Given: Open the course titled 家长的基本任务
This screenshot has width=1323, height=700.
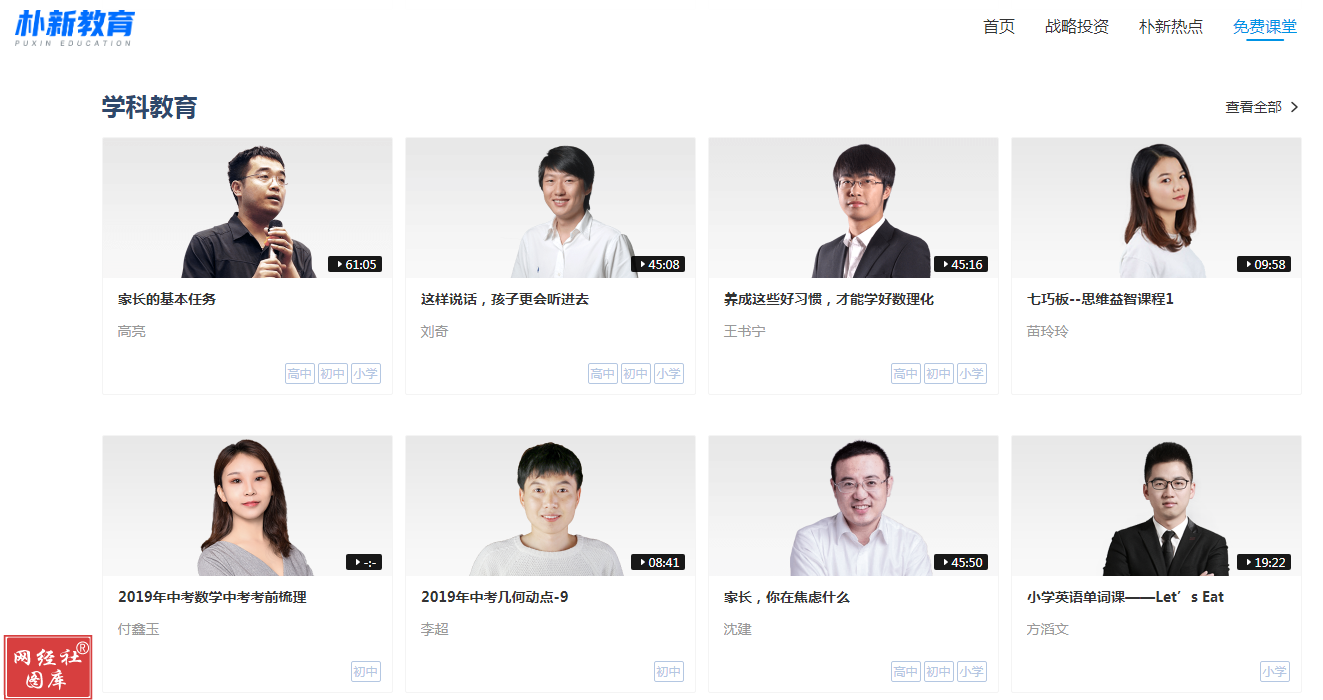Looking at the screenshot, I should 167,299.
